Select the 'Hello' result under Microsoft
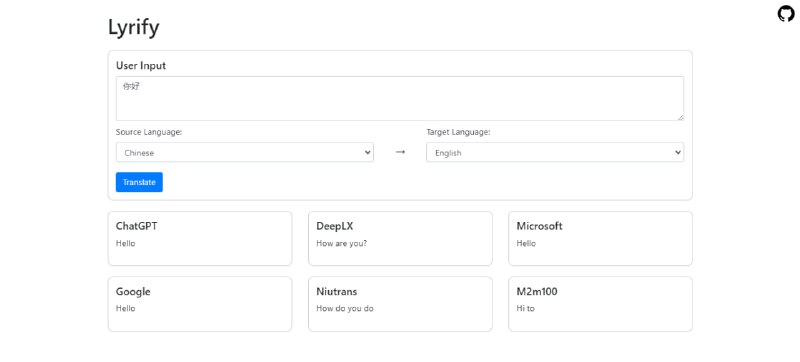The height and width of the screenshot is (362, 800). 526,243
